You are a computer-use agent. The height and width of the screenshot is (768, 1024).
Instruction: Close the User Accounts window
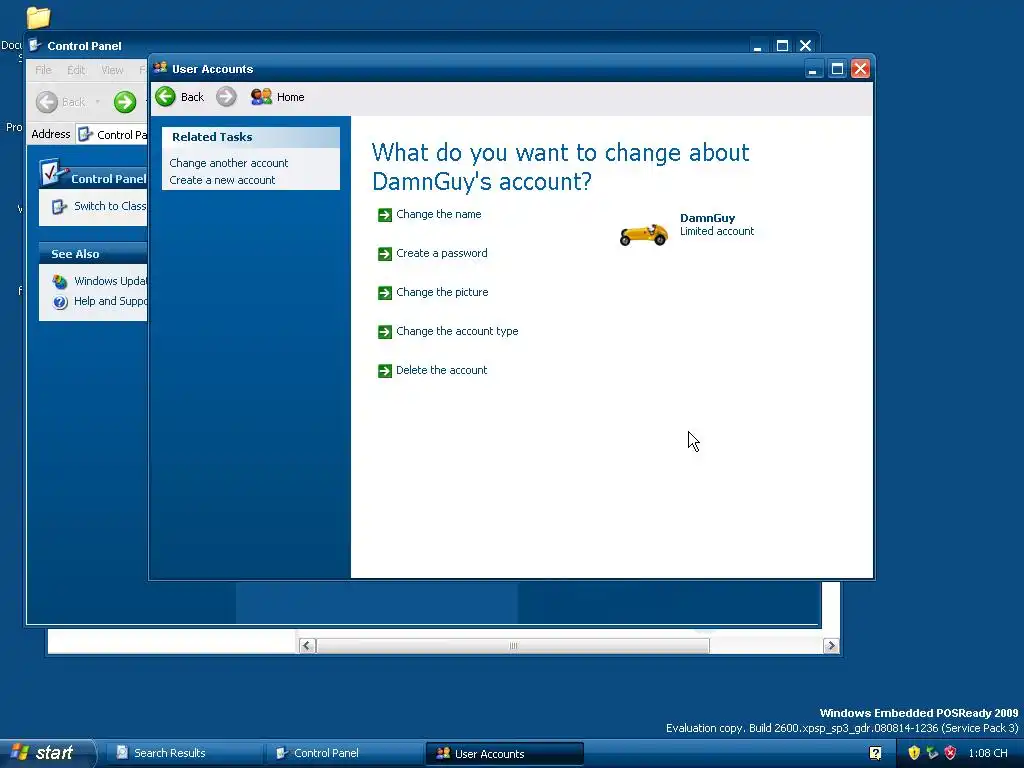point(861,69)
